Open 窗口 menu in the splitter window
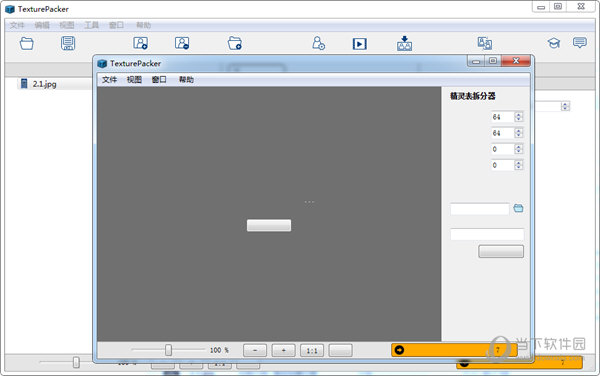The width and height of the screenshot is (600, 376). pyautogui.click(x=159, y=80)
